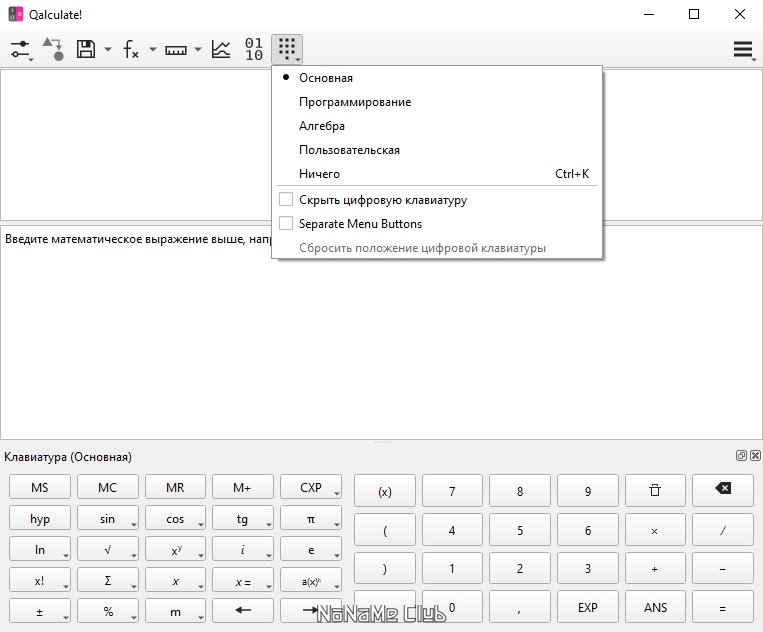Image resolution: width=763 pixels, height=632 pixels.
Task: Enable Скрыть цифровую клавиатуру checkbox
Action: (x=286, y=200)
